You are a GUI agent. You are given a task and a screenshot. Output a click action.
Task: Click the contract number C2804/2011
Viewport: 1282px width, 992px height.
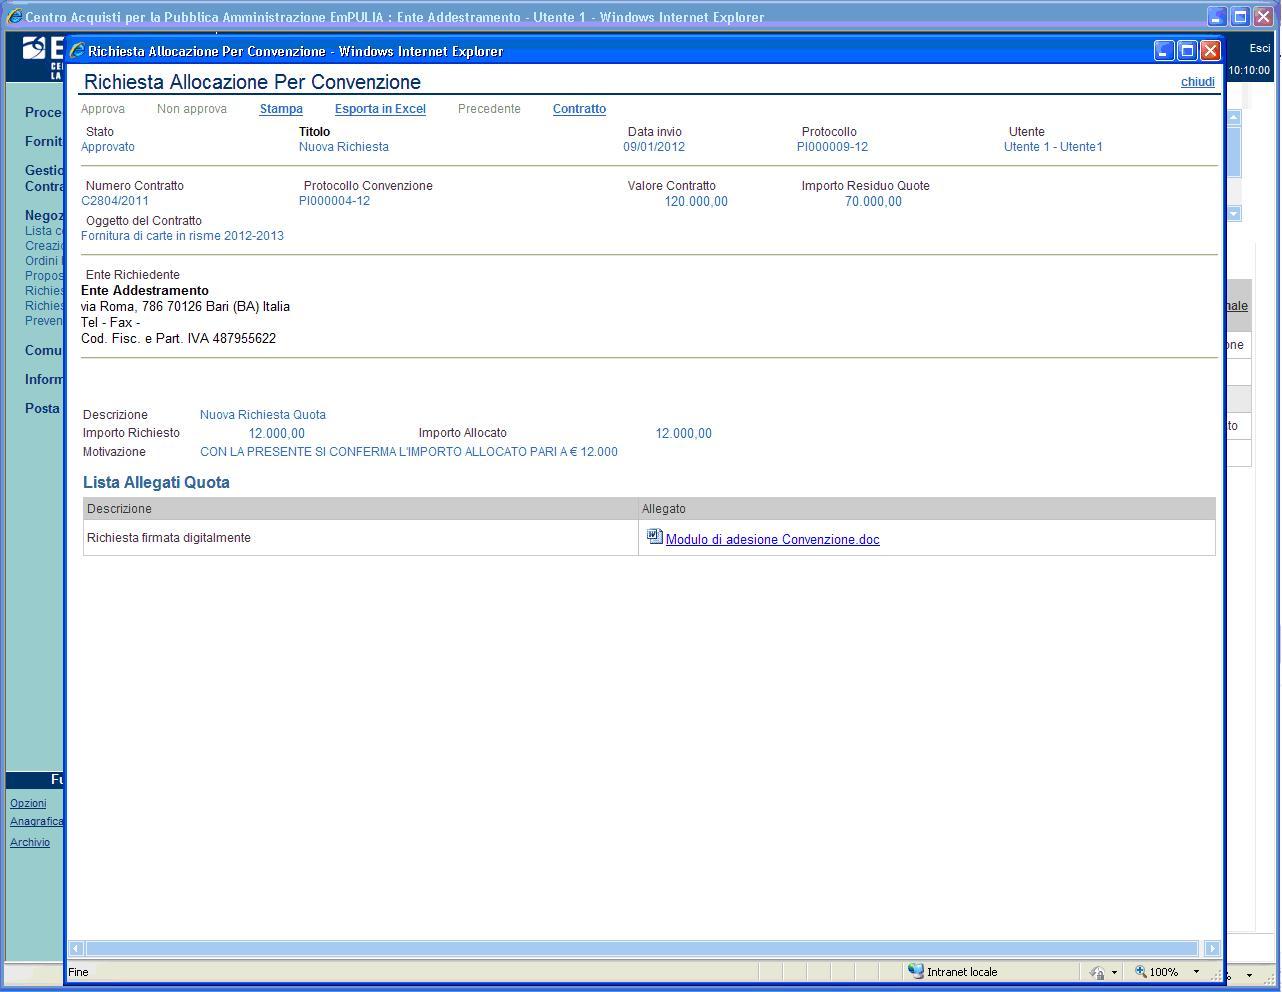click(x=115, y=201)
